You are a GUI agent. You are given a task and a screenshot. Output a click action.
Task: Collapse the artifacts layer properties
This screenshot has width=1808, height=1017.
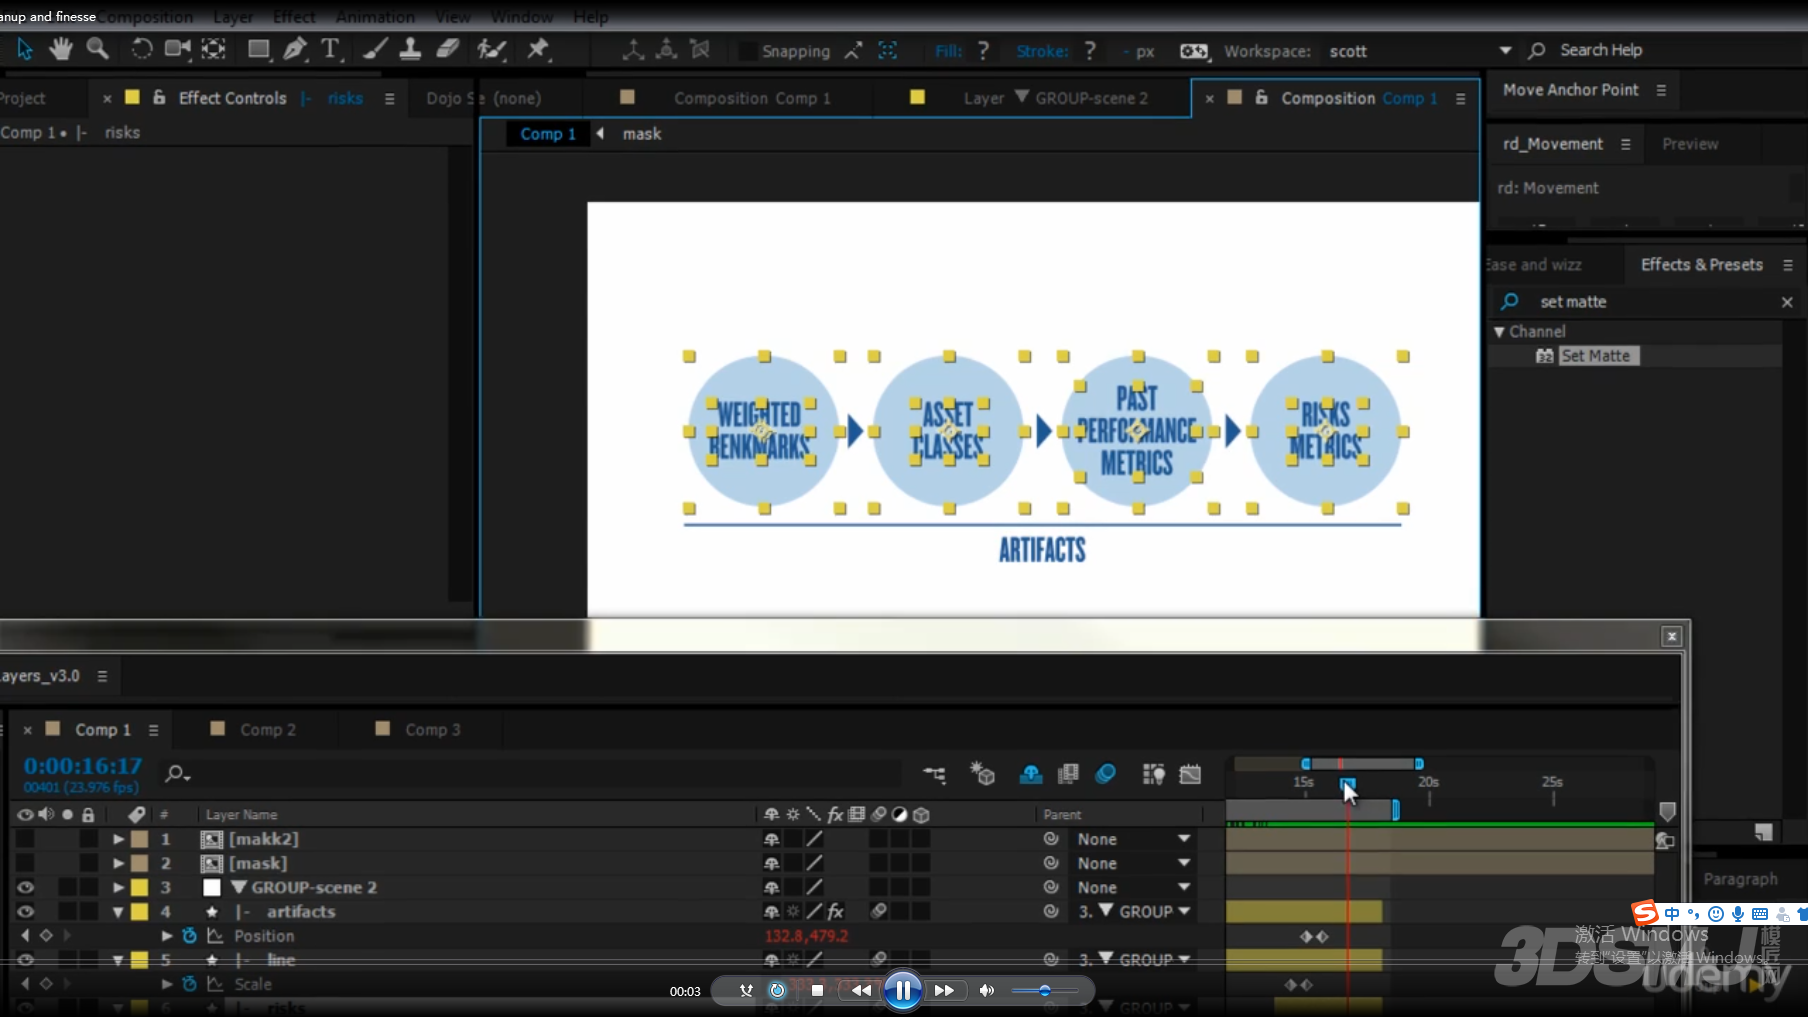(x=118, y=911)
